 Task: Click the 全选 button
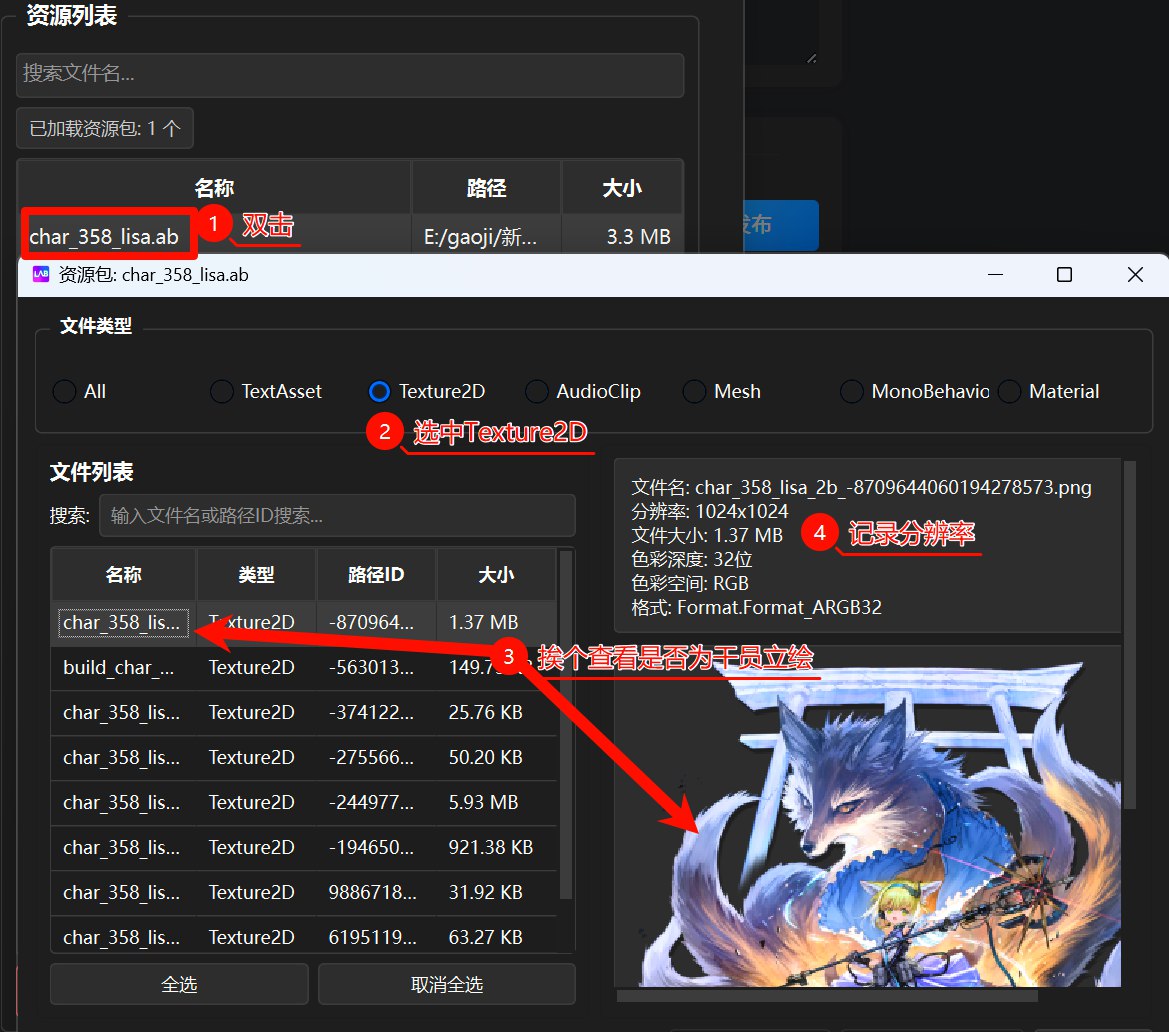179,984
